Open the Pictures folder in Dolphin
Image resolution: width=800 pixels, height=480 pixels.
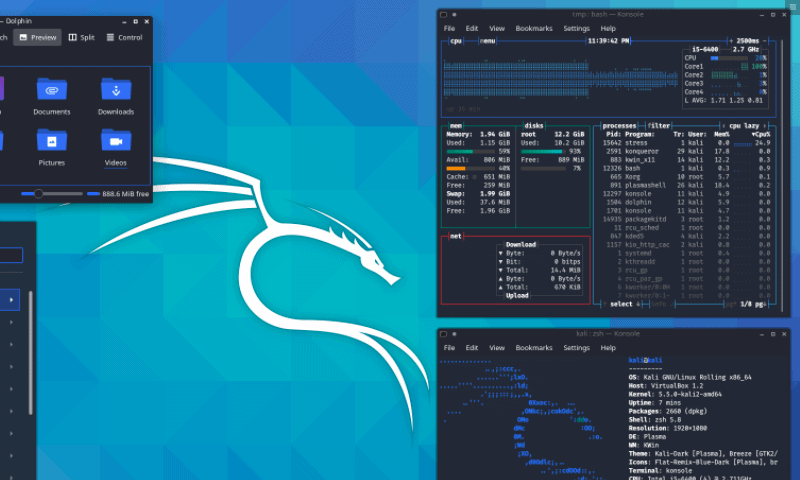tap(52, 147)
